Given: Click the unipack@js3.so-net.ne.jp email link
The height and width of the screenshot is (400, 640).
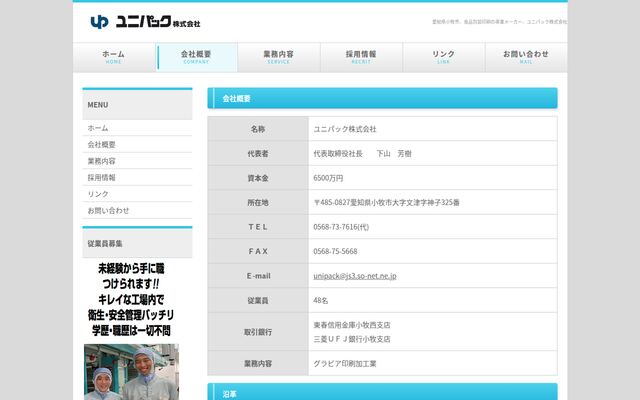Looking at the screenshot, I should 355,276.
